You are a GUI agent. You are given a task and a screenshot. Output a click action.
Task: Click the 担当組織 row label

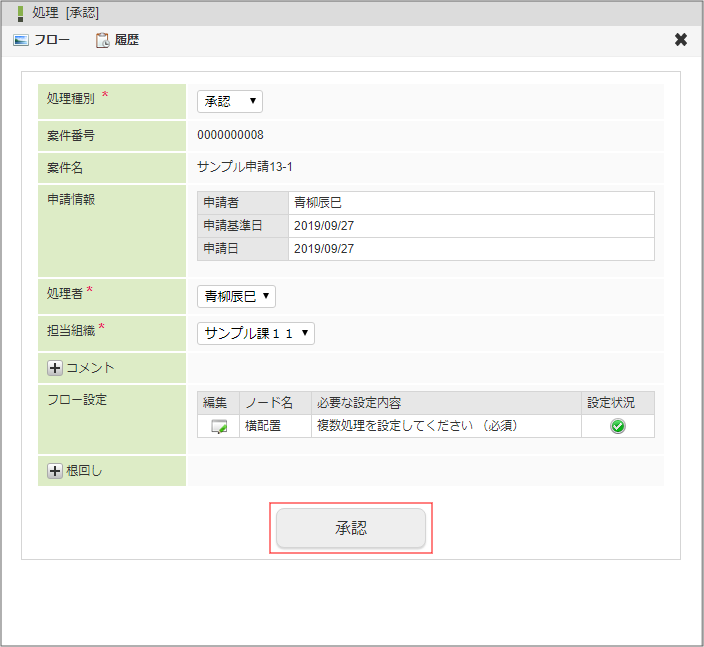tap(71, 331)
